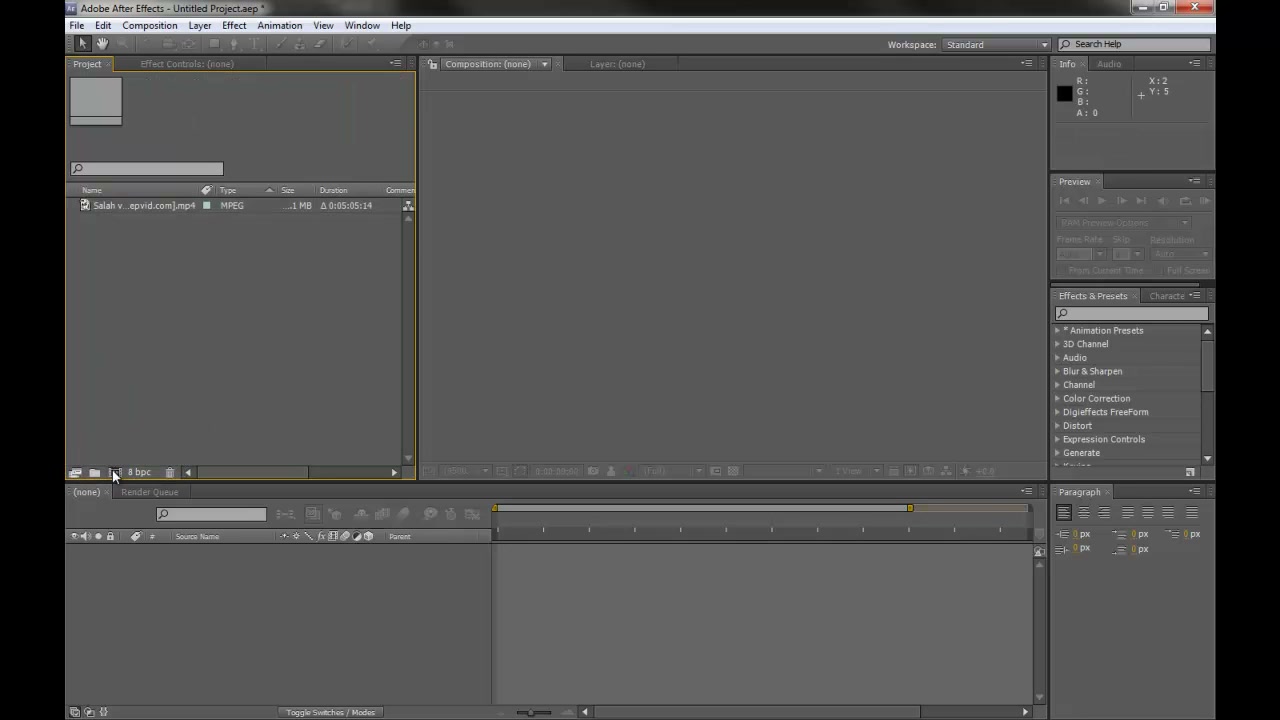Viewport: 1280px width, 720px height.
Task: Open Project panel options menu
Action: point(395,64)
